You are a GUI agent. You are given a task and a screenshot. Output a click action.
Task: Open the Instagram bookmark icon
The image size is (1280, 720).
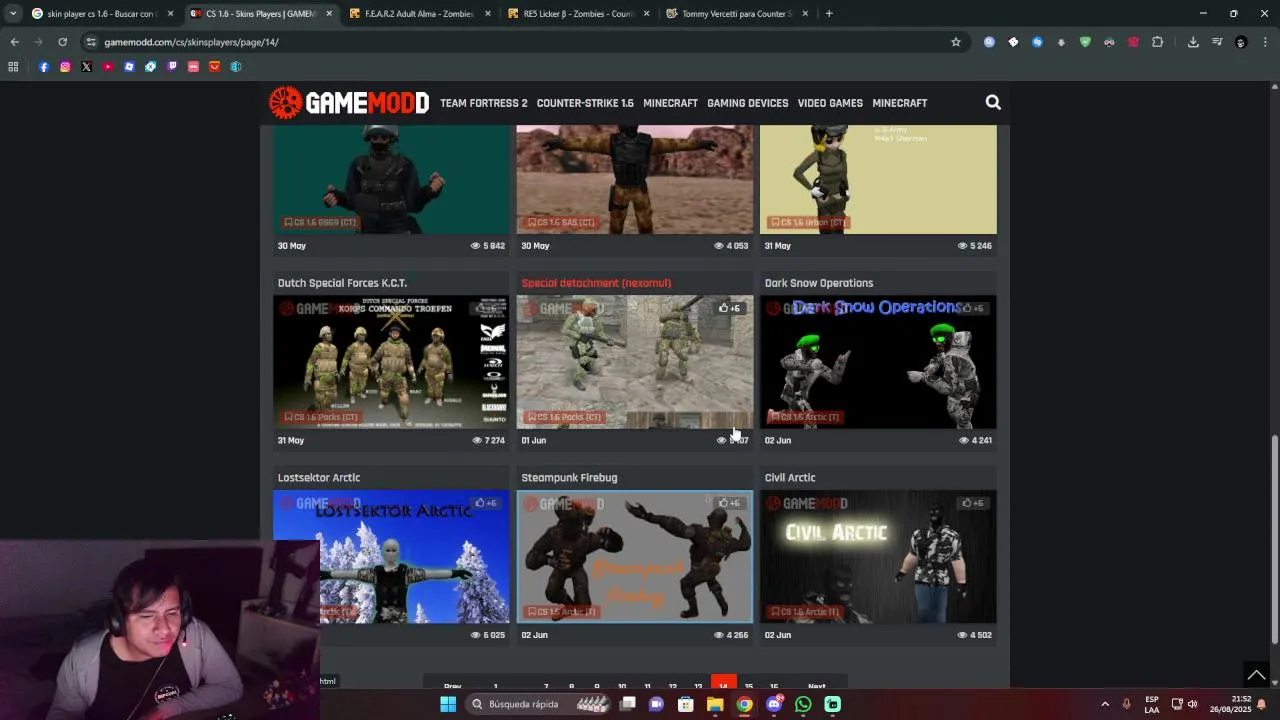click(65, 67)
